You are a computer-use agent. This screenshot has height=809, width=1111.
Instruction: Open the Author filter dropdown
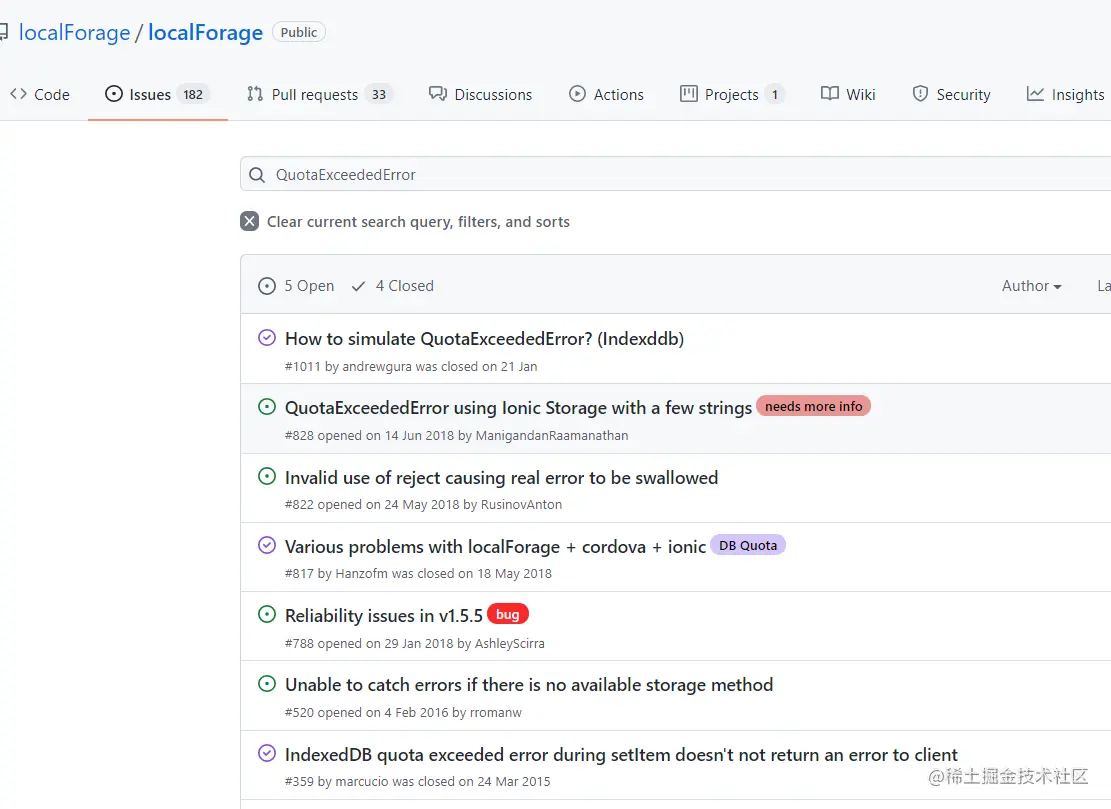(x=1031, y=286)
